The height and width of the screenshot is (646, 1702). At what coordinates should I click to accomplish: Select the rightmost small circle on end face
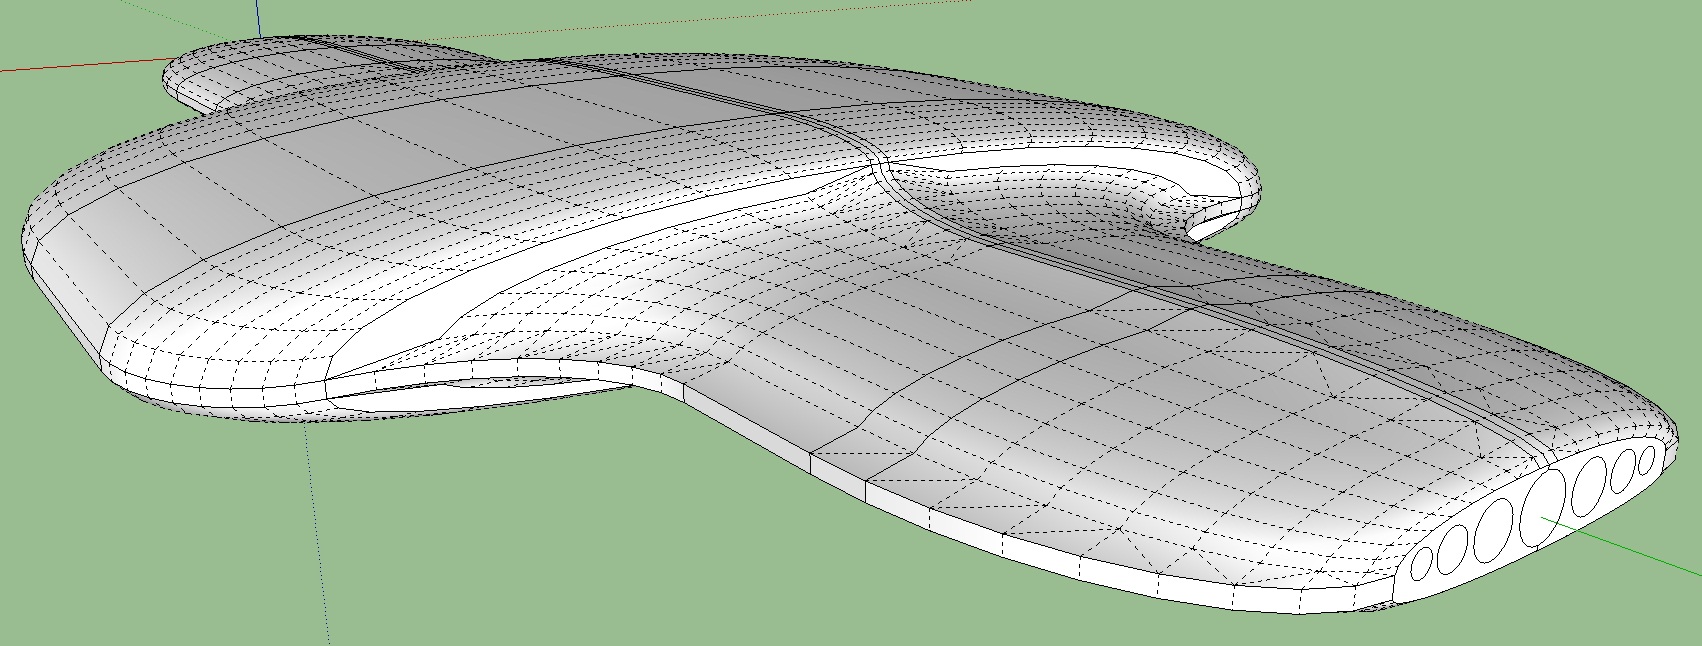[x=1647, y=460]
